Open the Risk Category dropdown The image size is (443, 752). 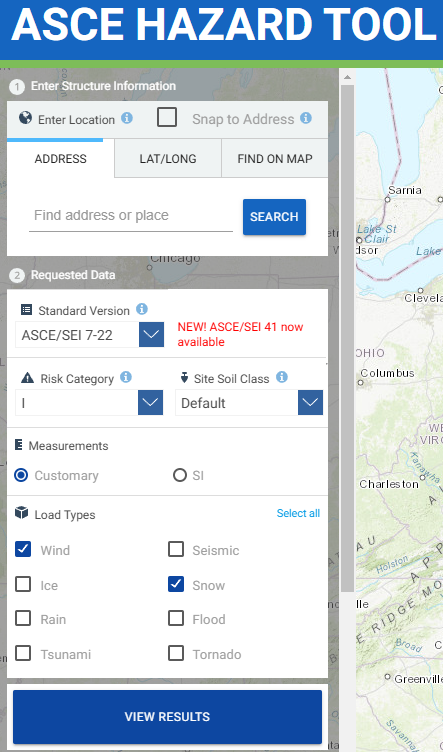coord(151,402)
